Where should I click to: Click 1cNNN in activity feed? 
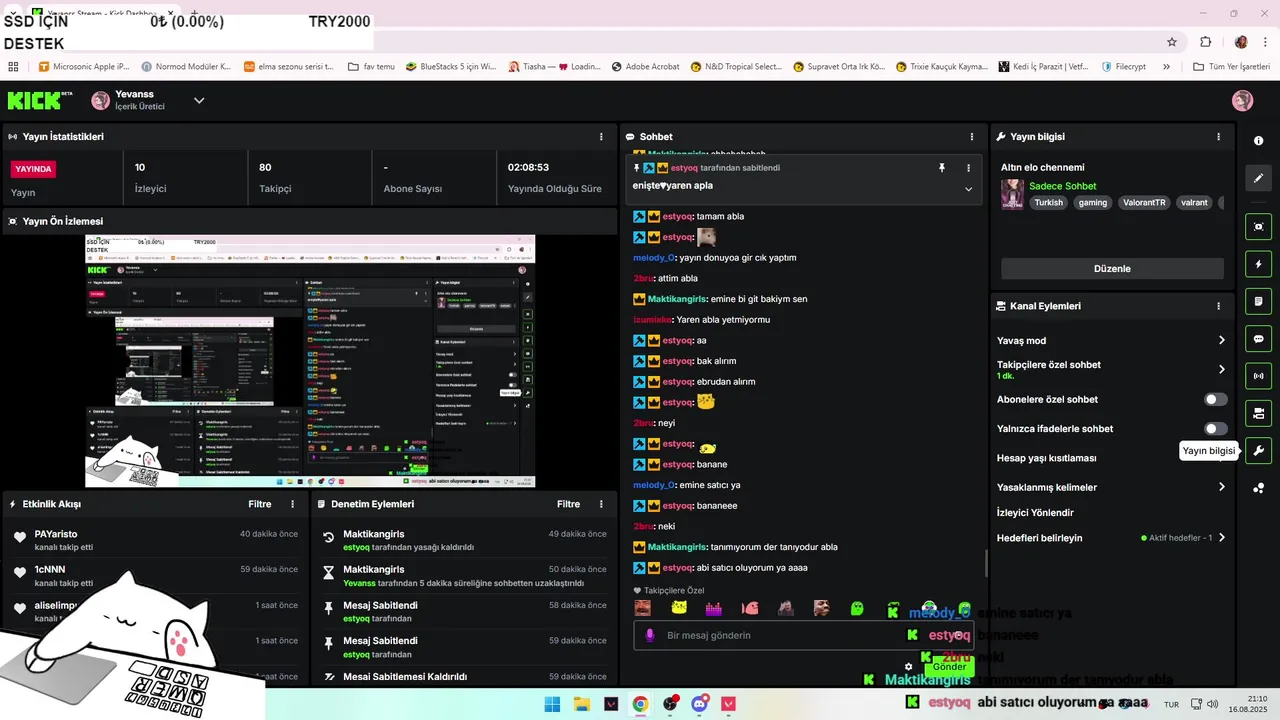pyautogui.click(x=50, y=569)
